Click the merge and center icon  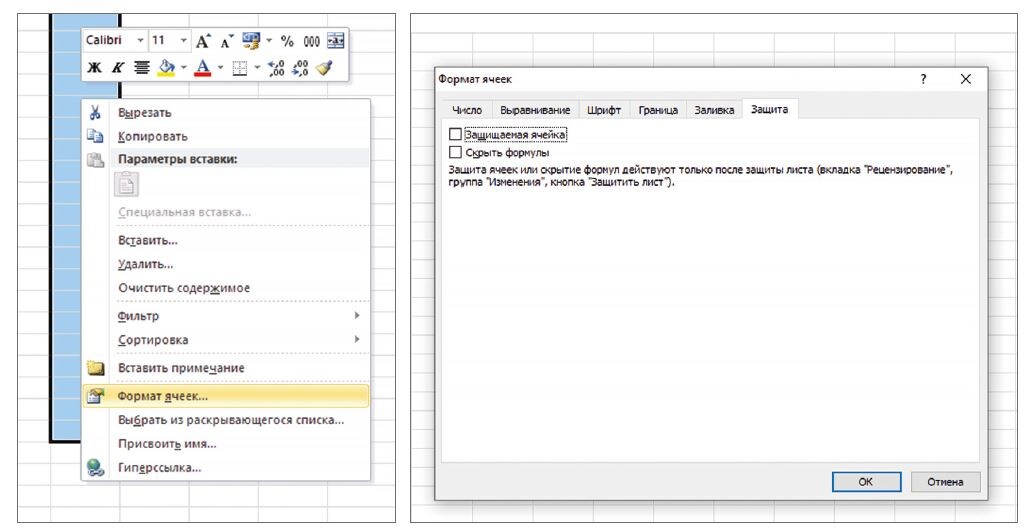(336, 41)
